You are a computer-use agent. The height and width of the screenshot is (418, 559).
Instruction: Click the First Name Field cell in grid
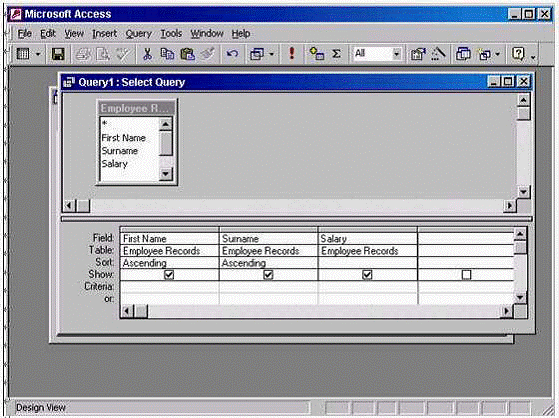click(x=169, y=239)
